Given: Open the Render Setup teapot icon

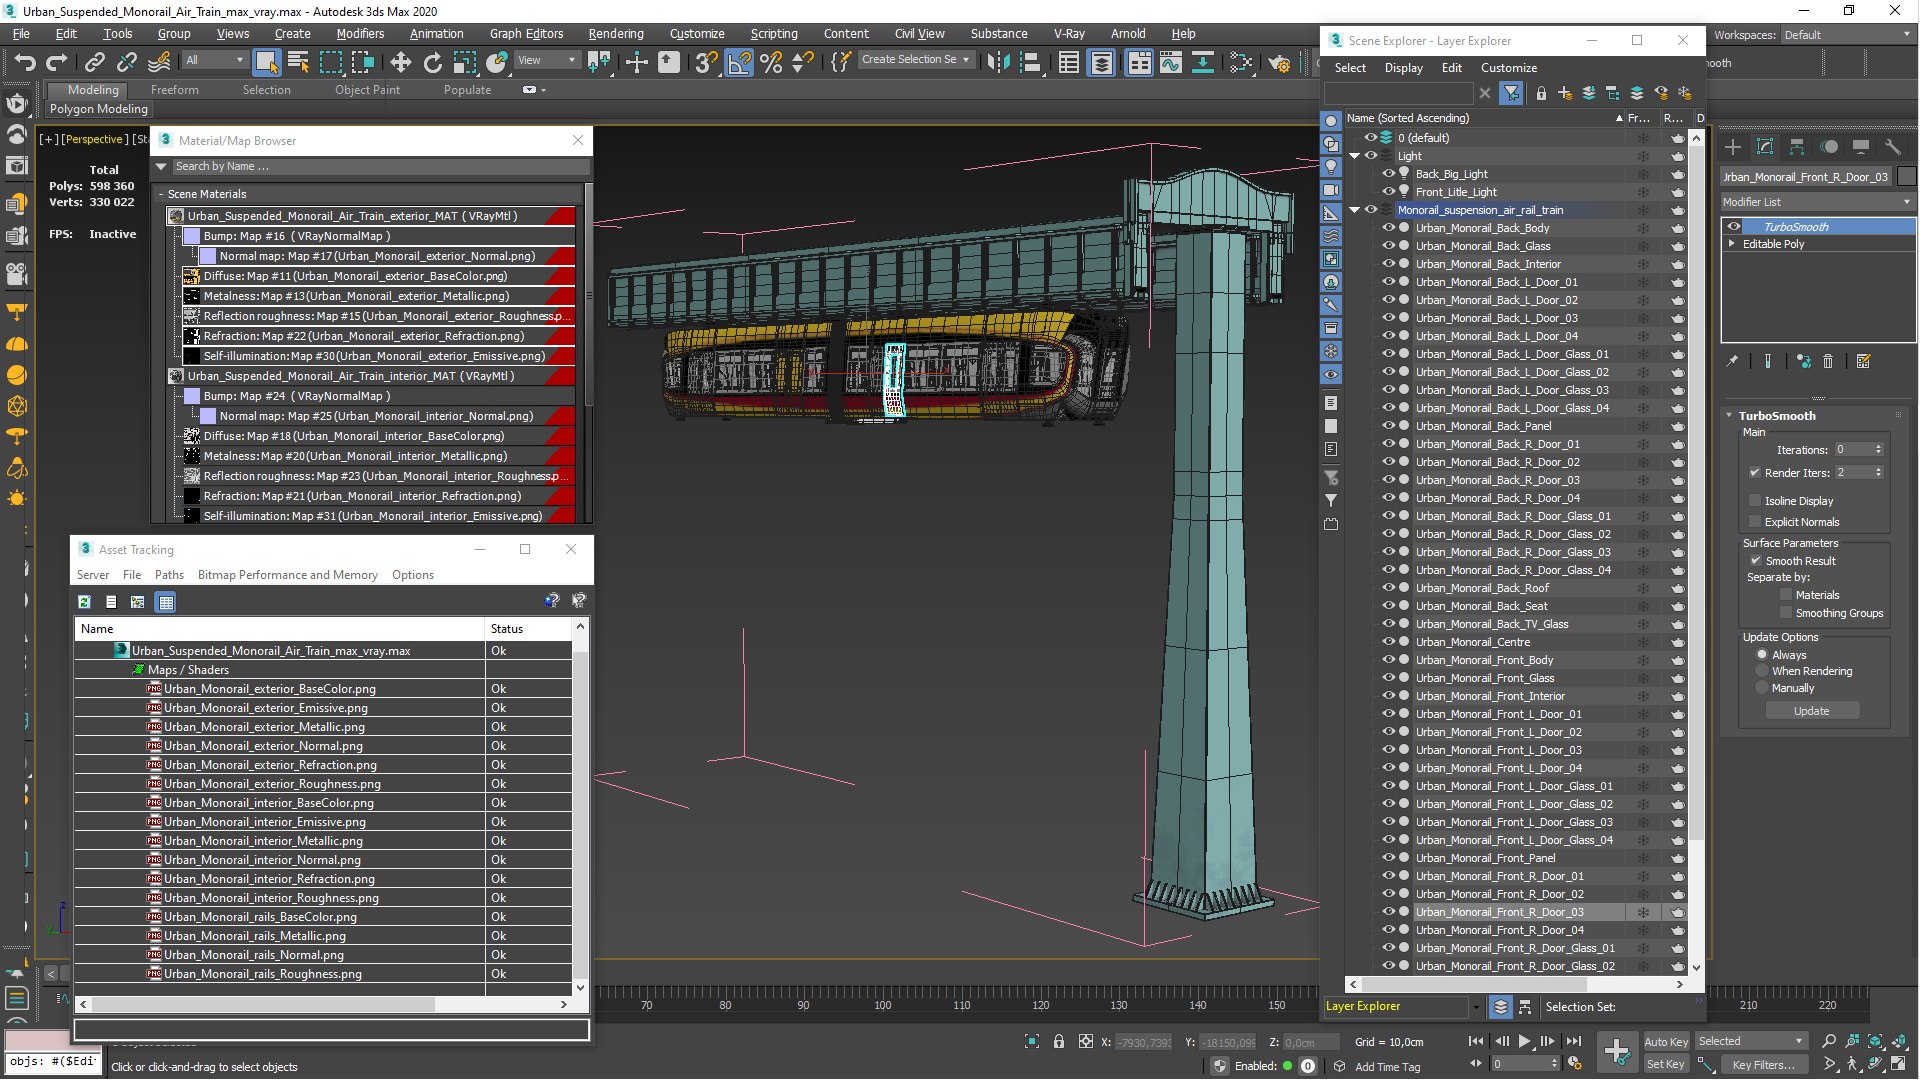Looking at the screenshot, I should coord(1279,62).
